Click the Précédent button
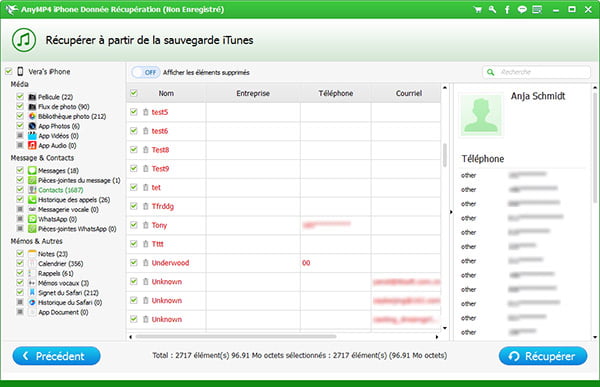 coord(57,356)
